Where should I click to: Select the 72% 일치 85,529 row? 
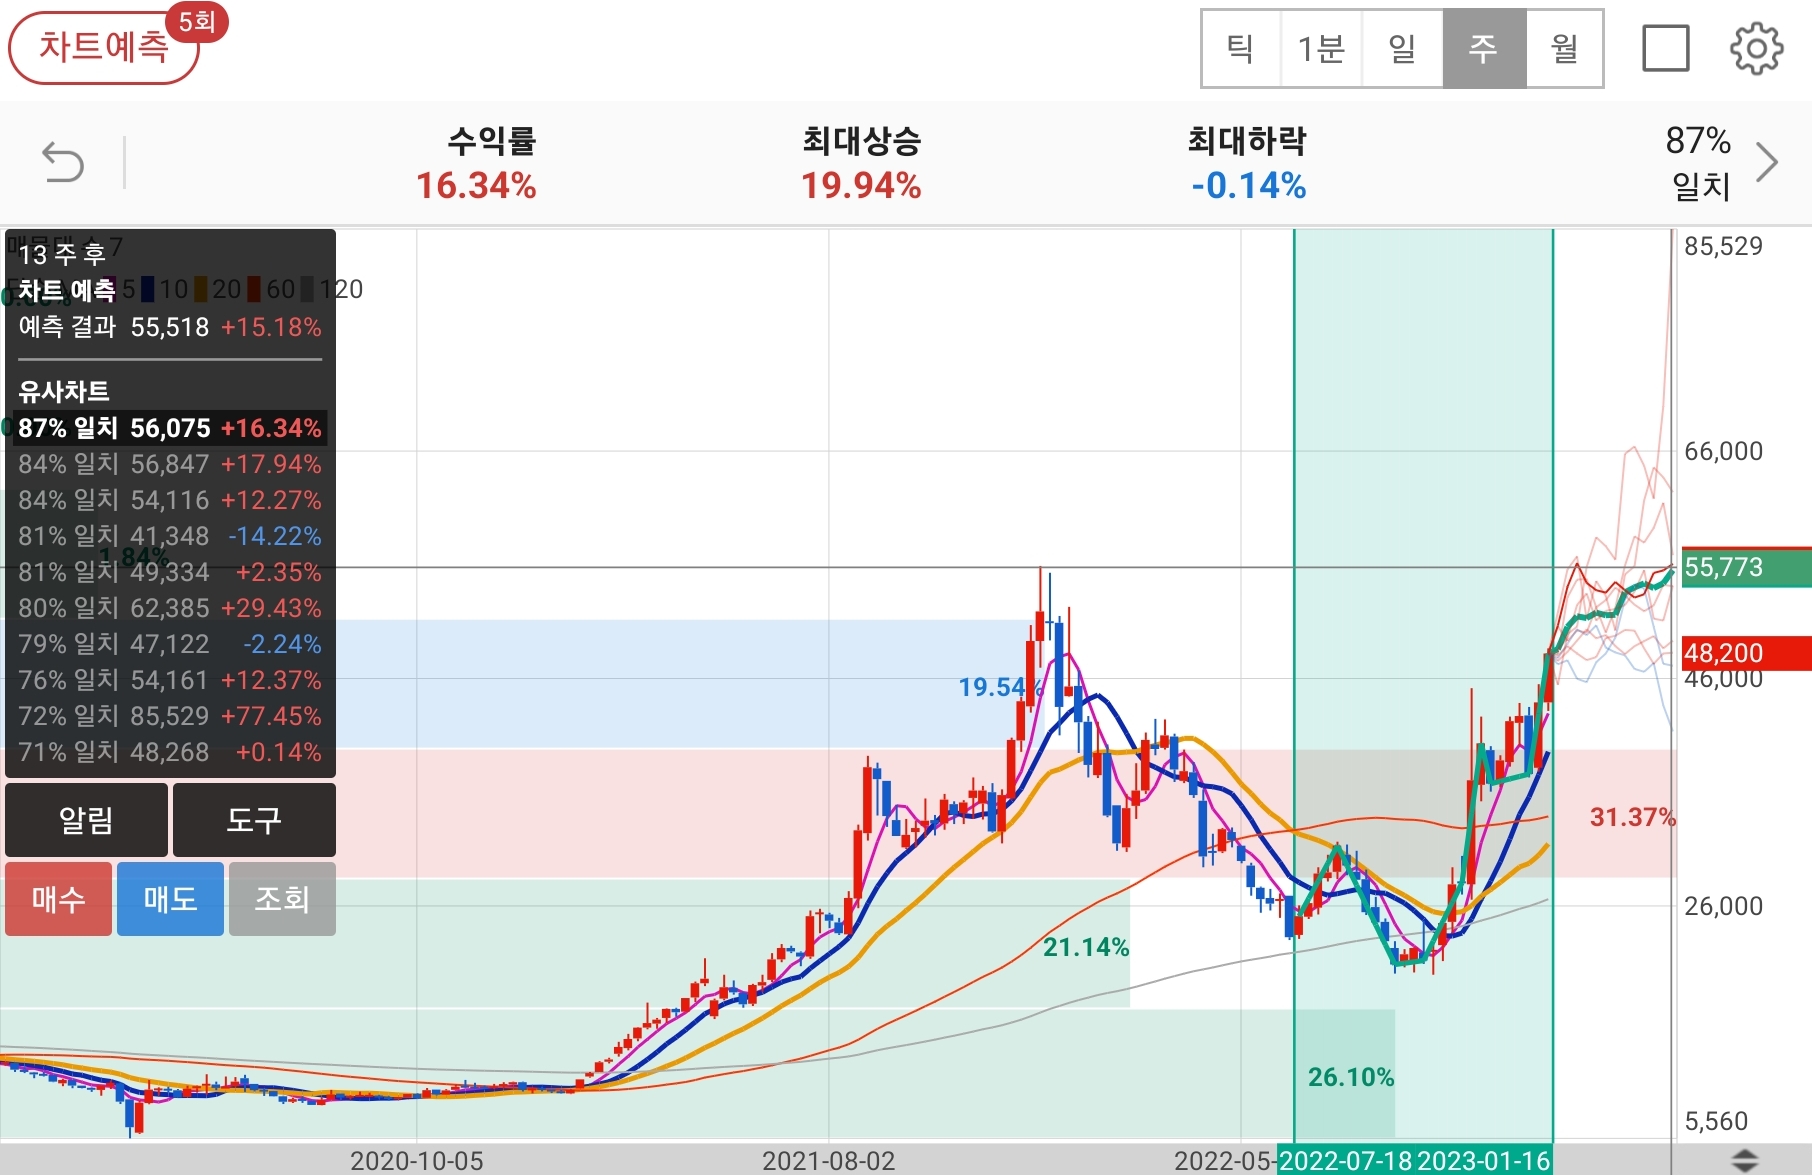click(x=170, y=716)
